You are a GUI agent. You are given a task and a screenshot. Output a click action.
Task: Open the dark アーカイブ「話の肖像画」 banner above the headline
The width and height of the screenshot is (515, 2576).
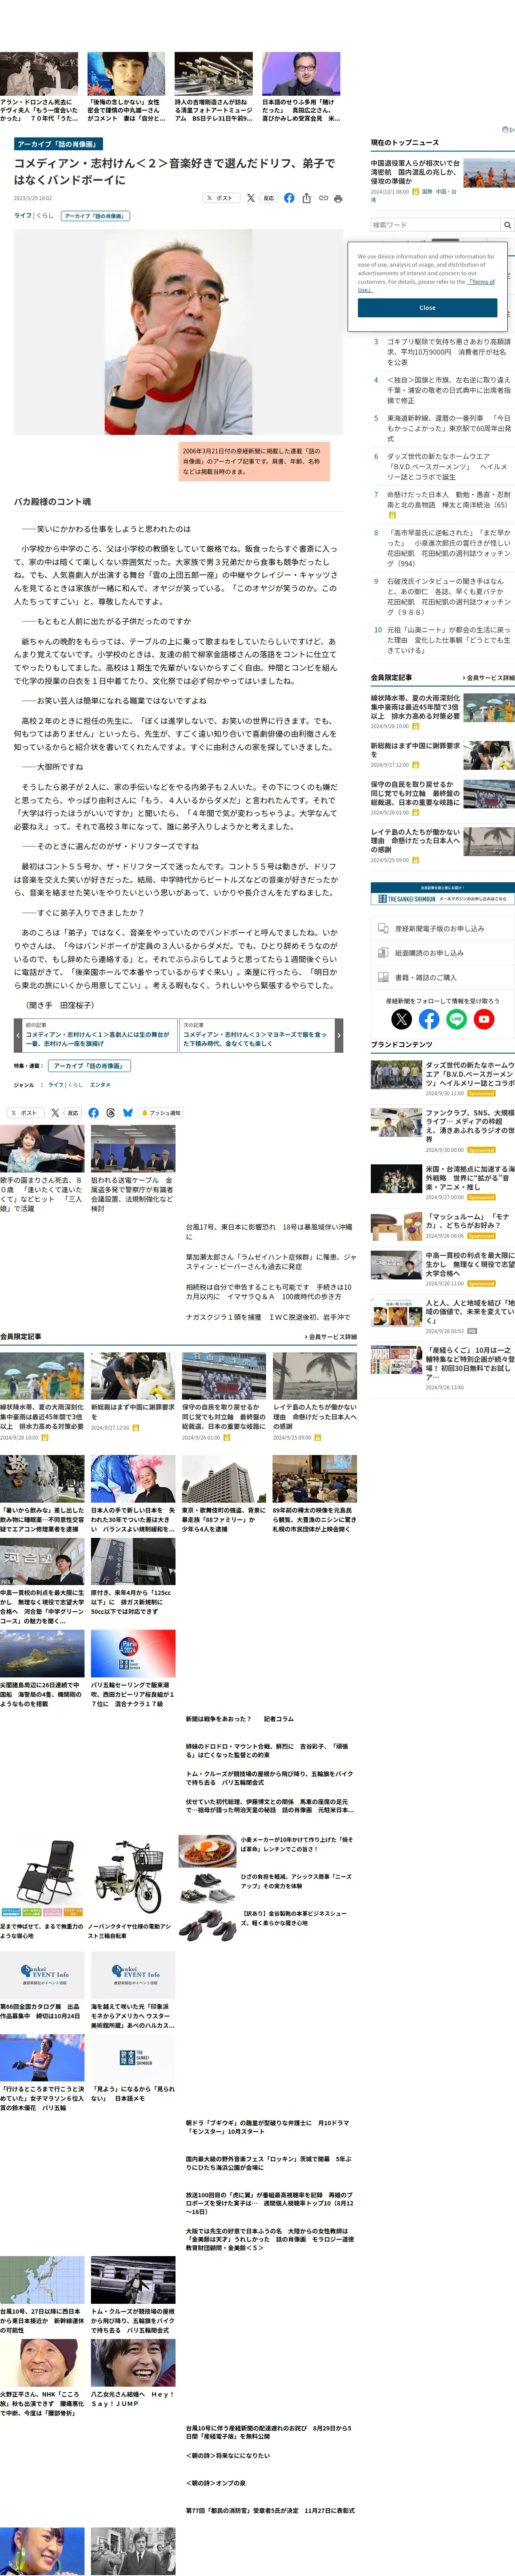(58, 144)
